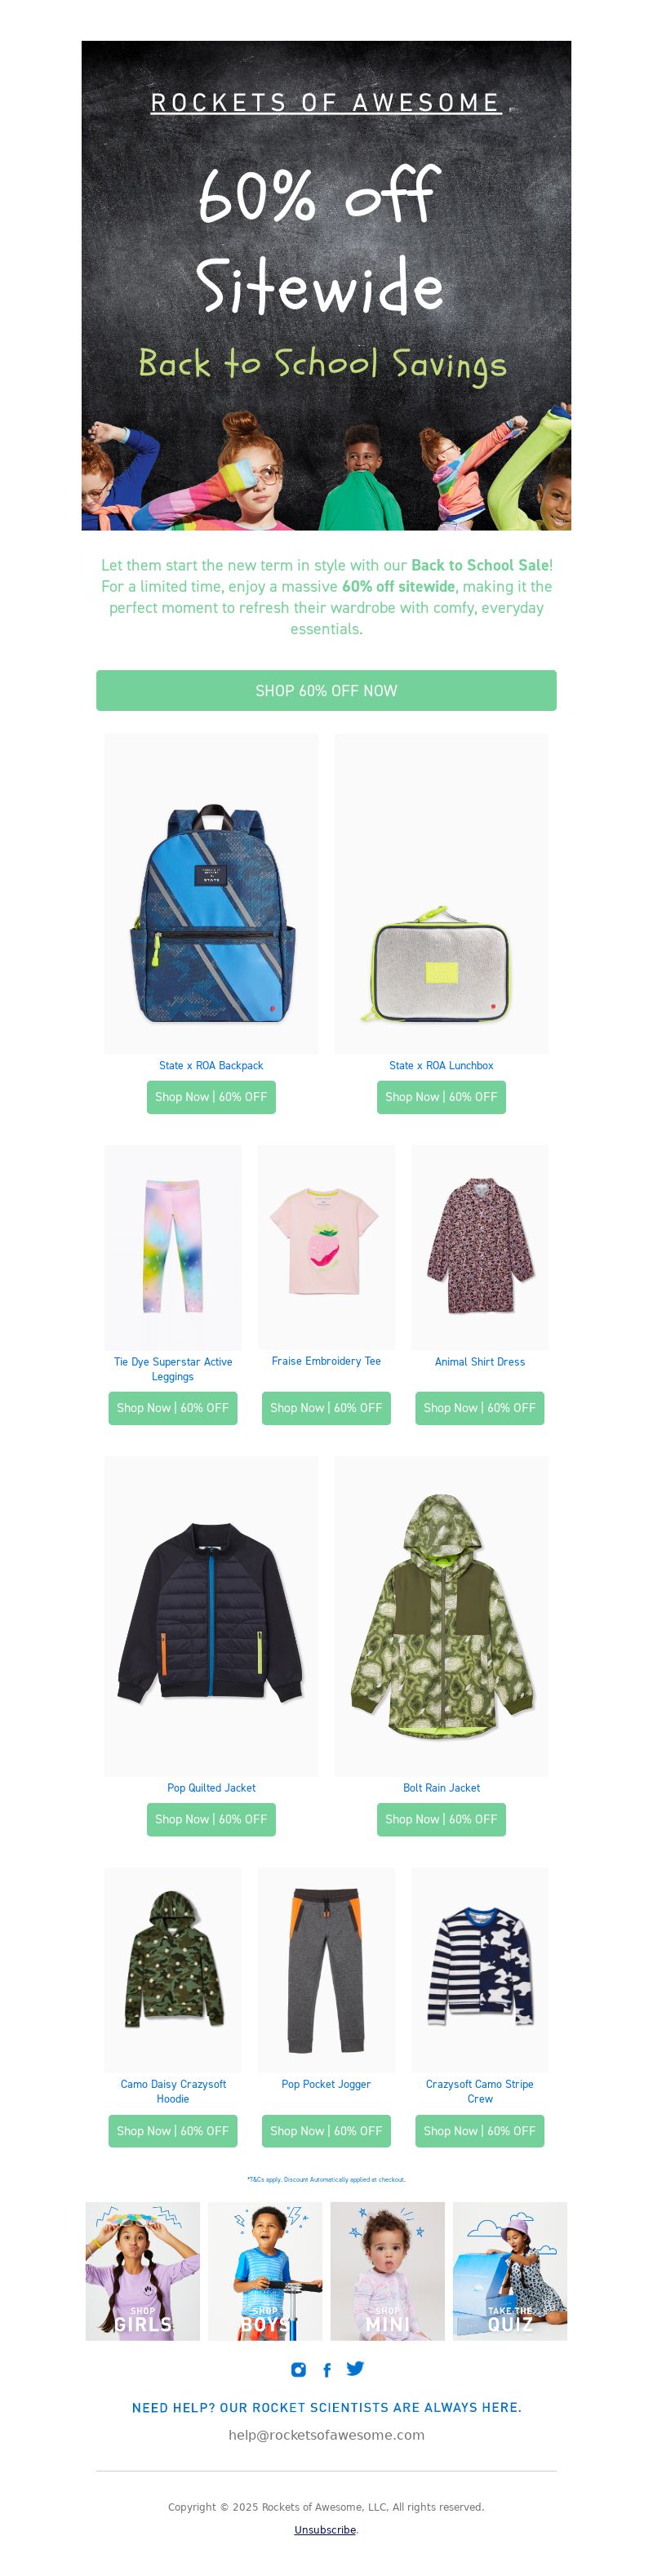Open the Pop Pocket Jogger image
The image size is (653, 2576).
(326, 1970)
